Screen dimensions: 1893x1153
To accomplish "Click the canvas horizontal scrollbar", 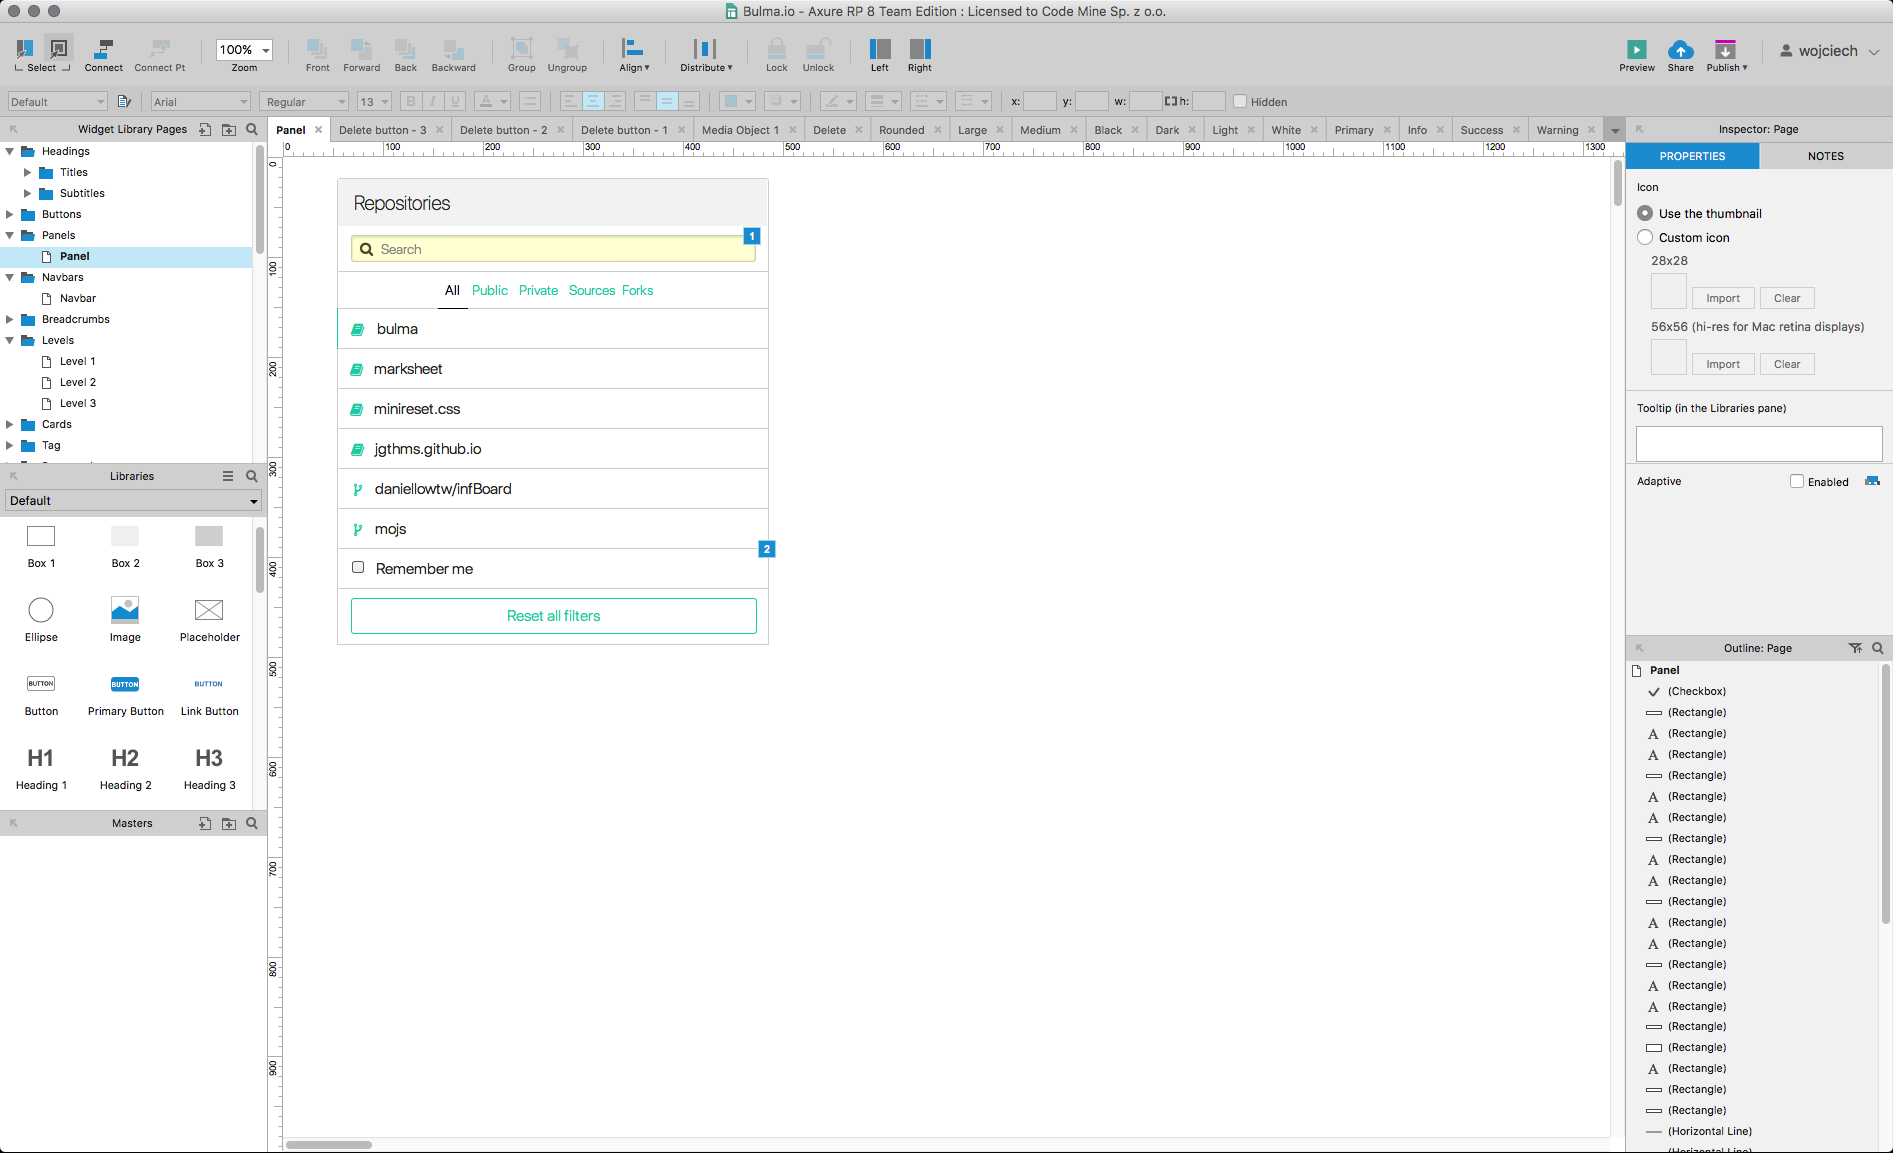I will point(329,1144).
